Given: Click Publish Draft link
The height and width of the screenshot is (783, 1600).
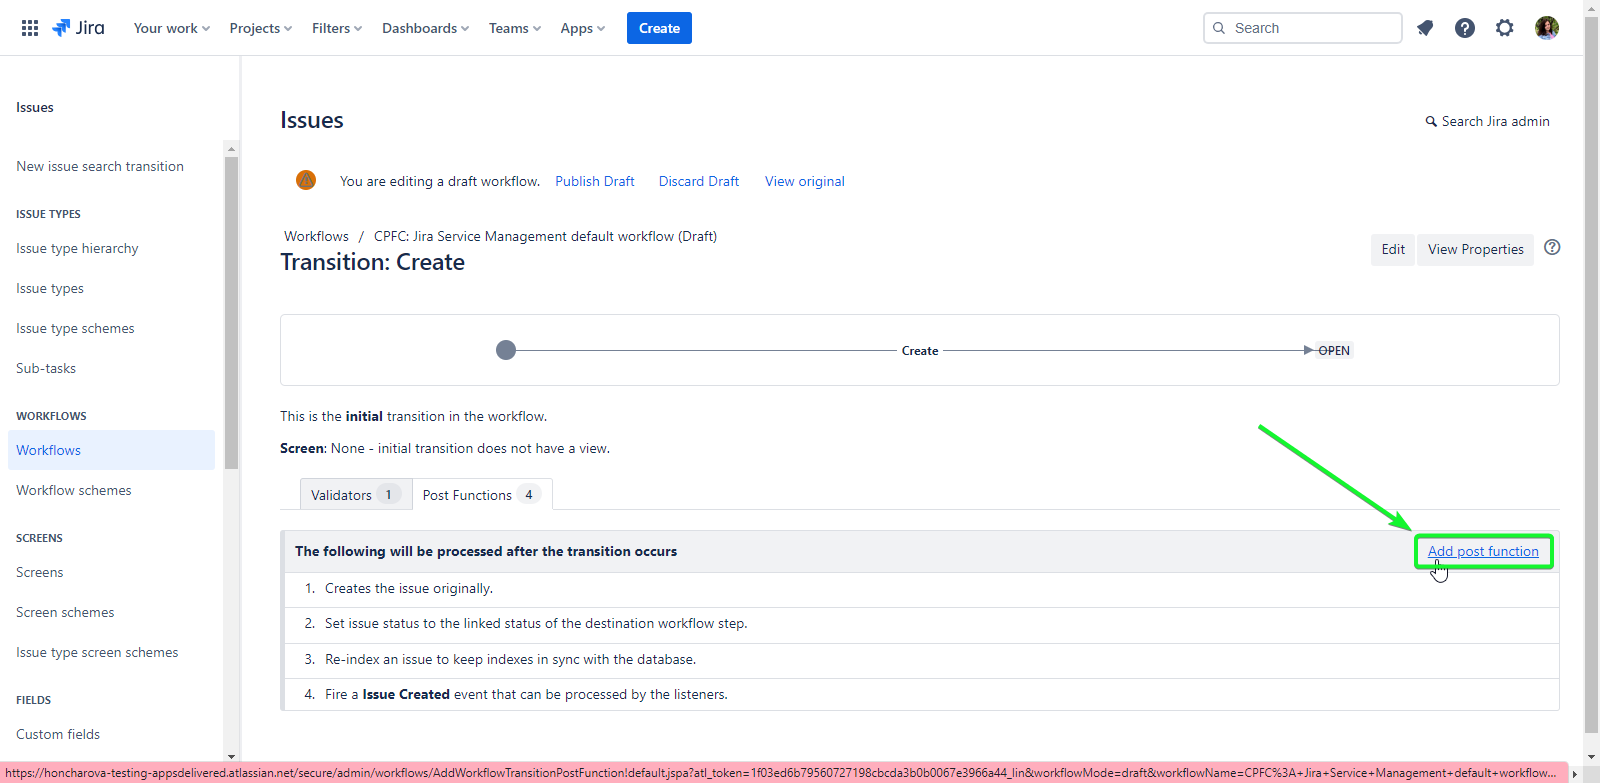Looking at the screenshot, I should (x=595, y=181).
